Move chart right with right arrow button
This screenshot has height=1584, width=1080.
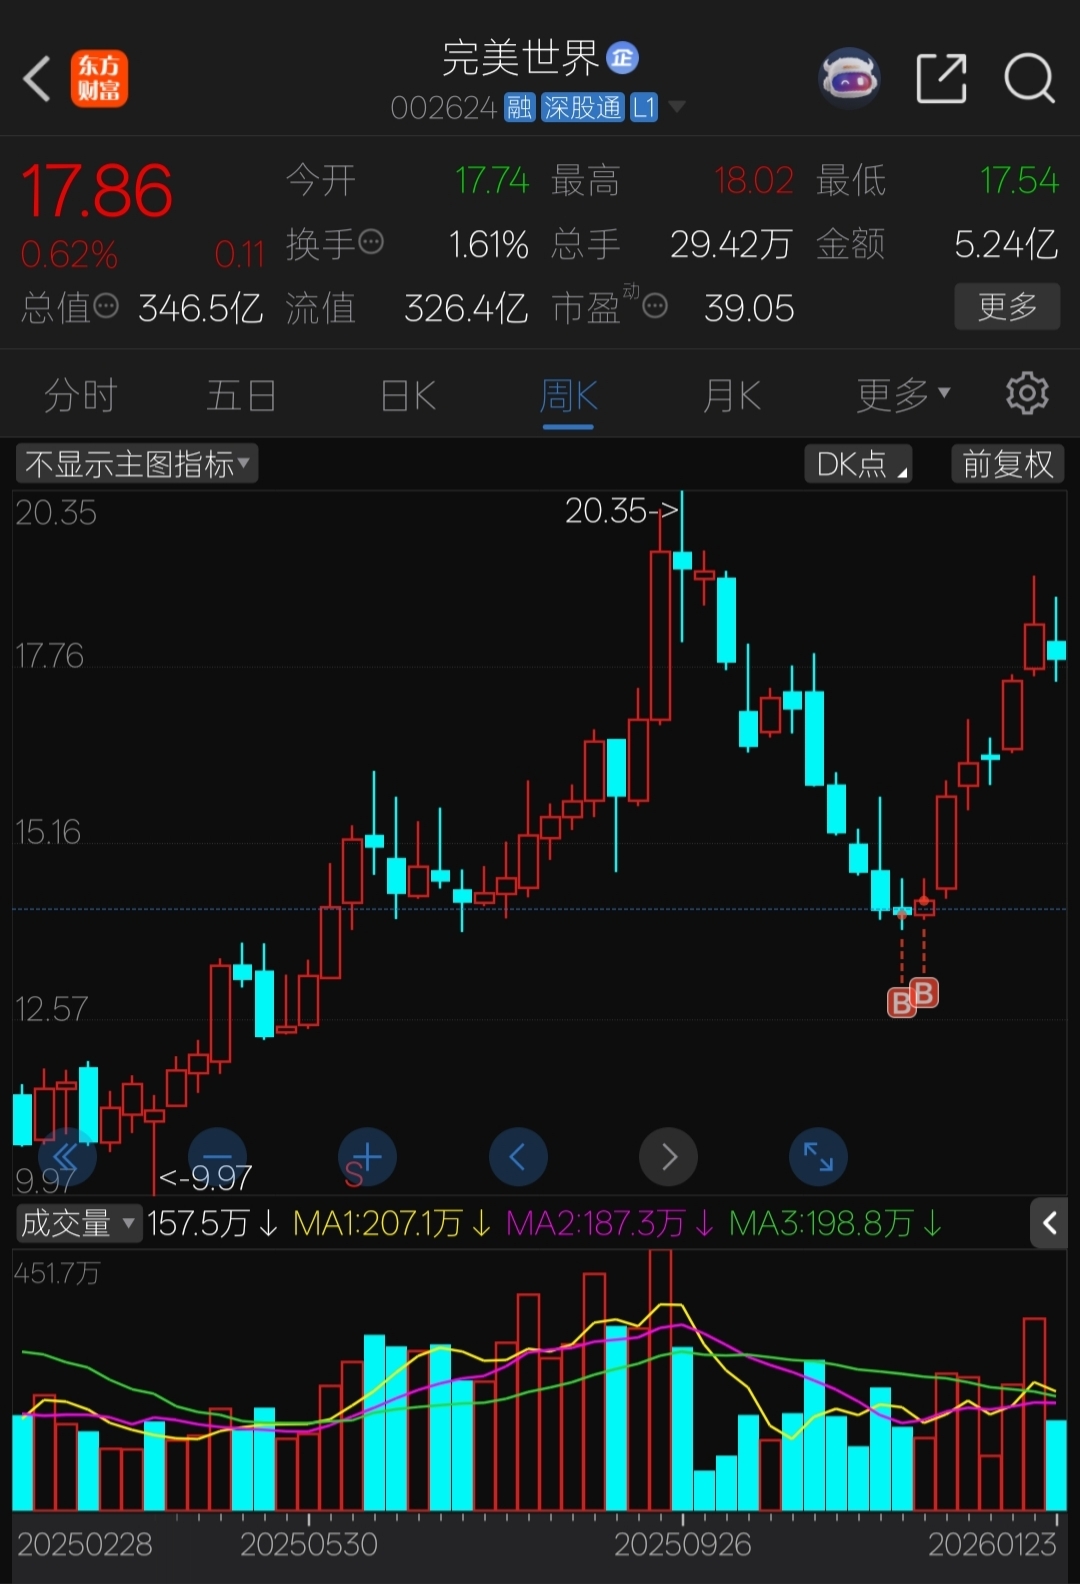click(x=668, y=1157)
